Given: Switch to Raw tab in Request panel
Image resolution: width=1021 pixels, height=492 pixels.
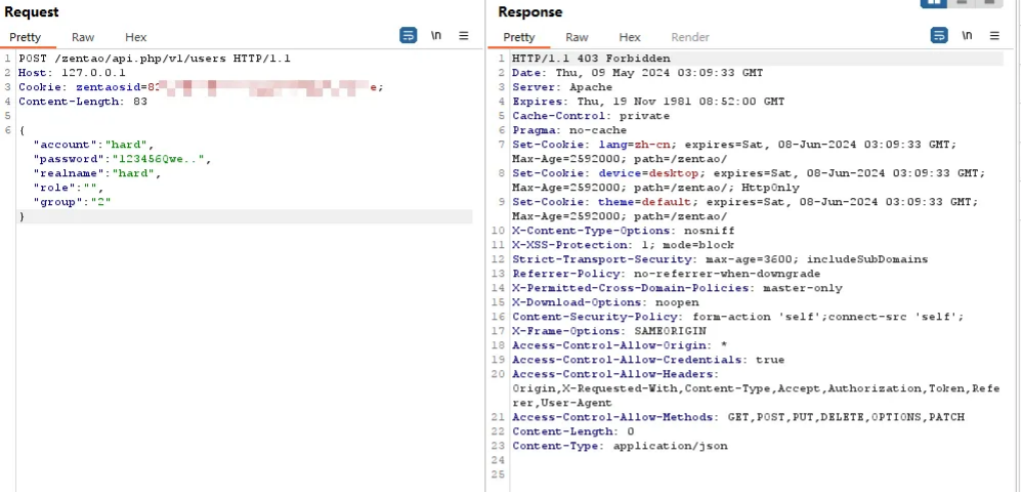Looking at the screenshot, I should (x=83, y=37).
